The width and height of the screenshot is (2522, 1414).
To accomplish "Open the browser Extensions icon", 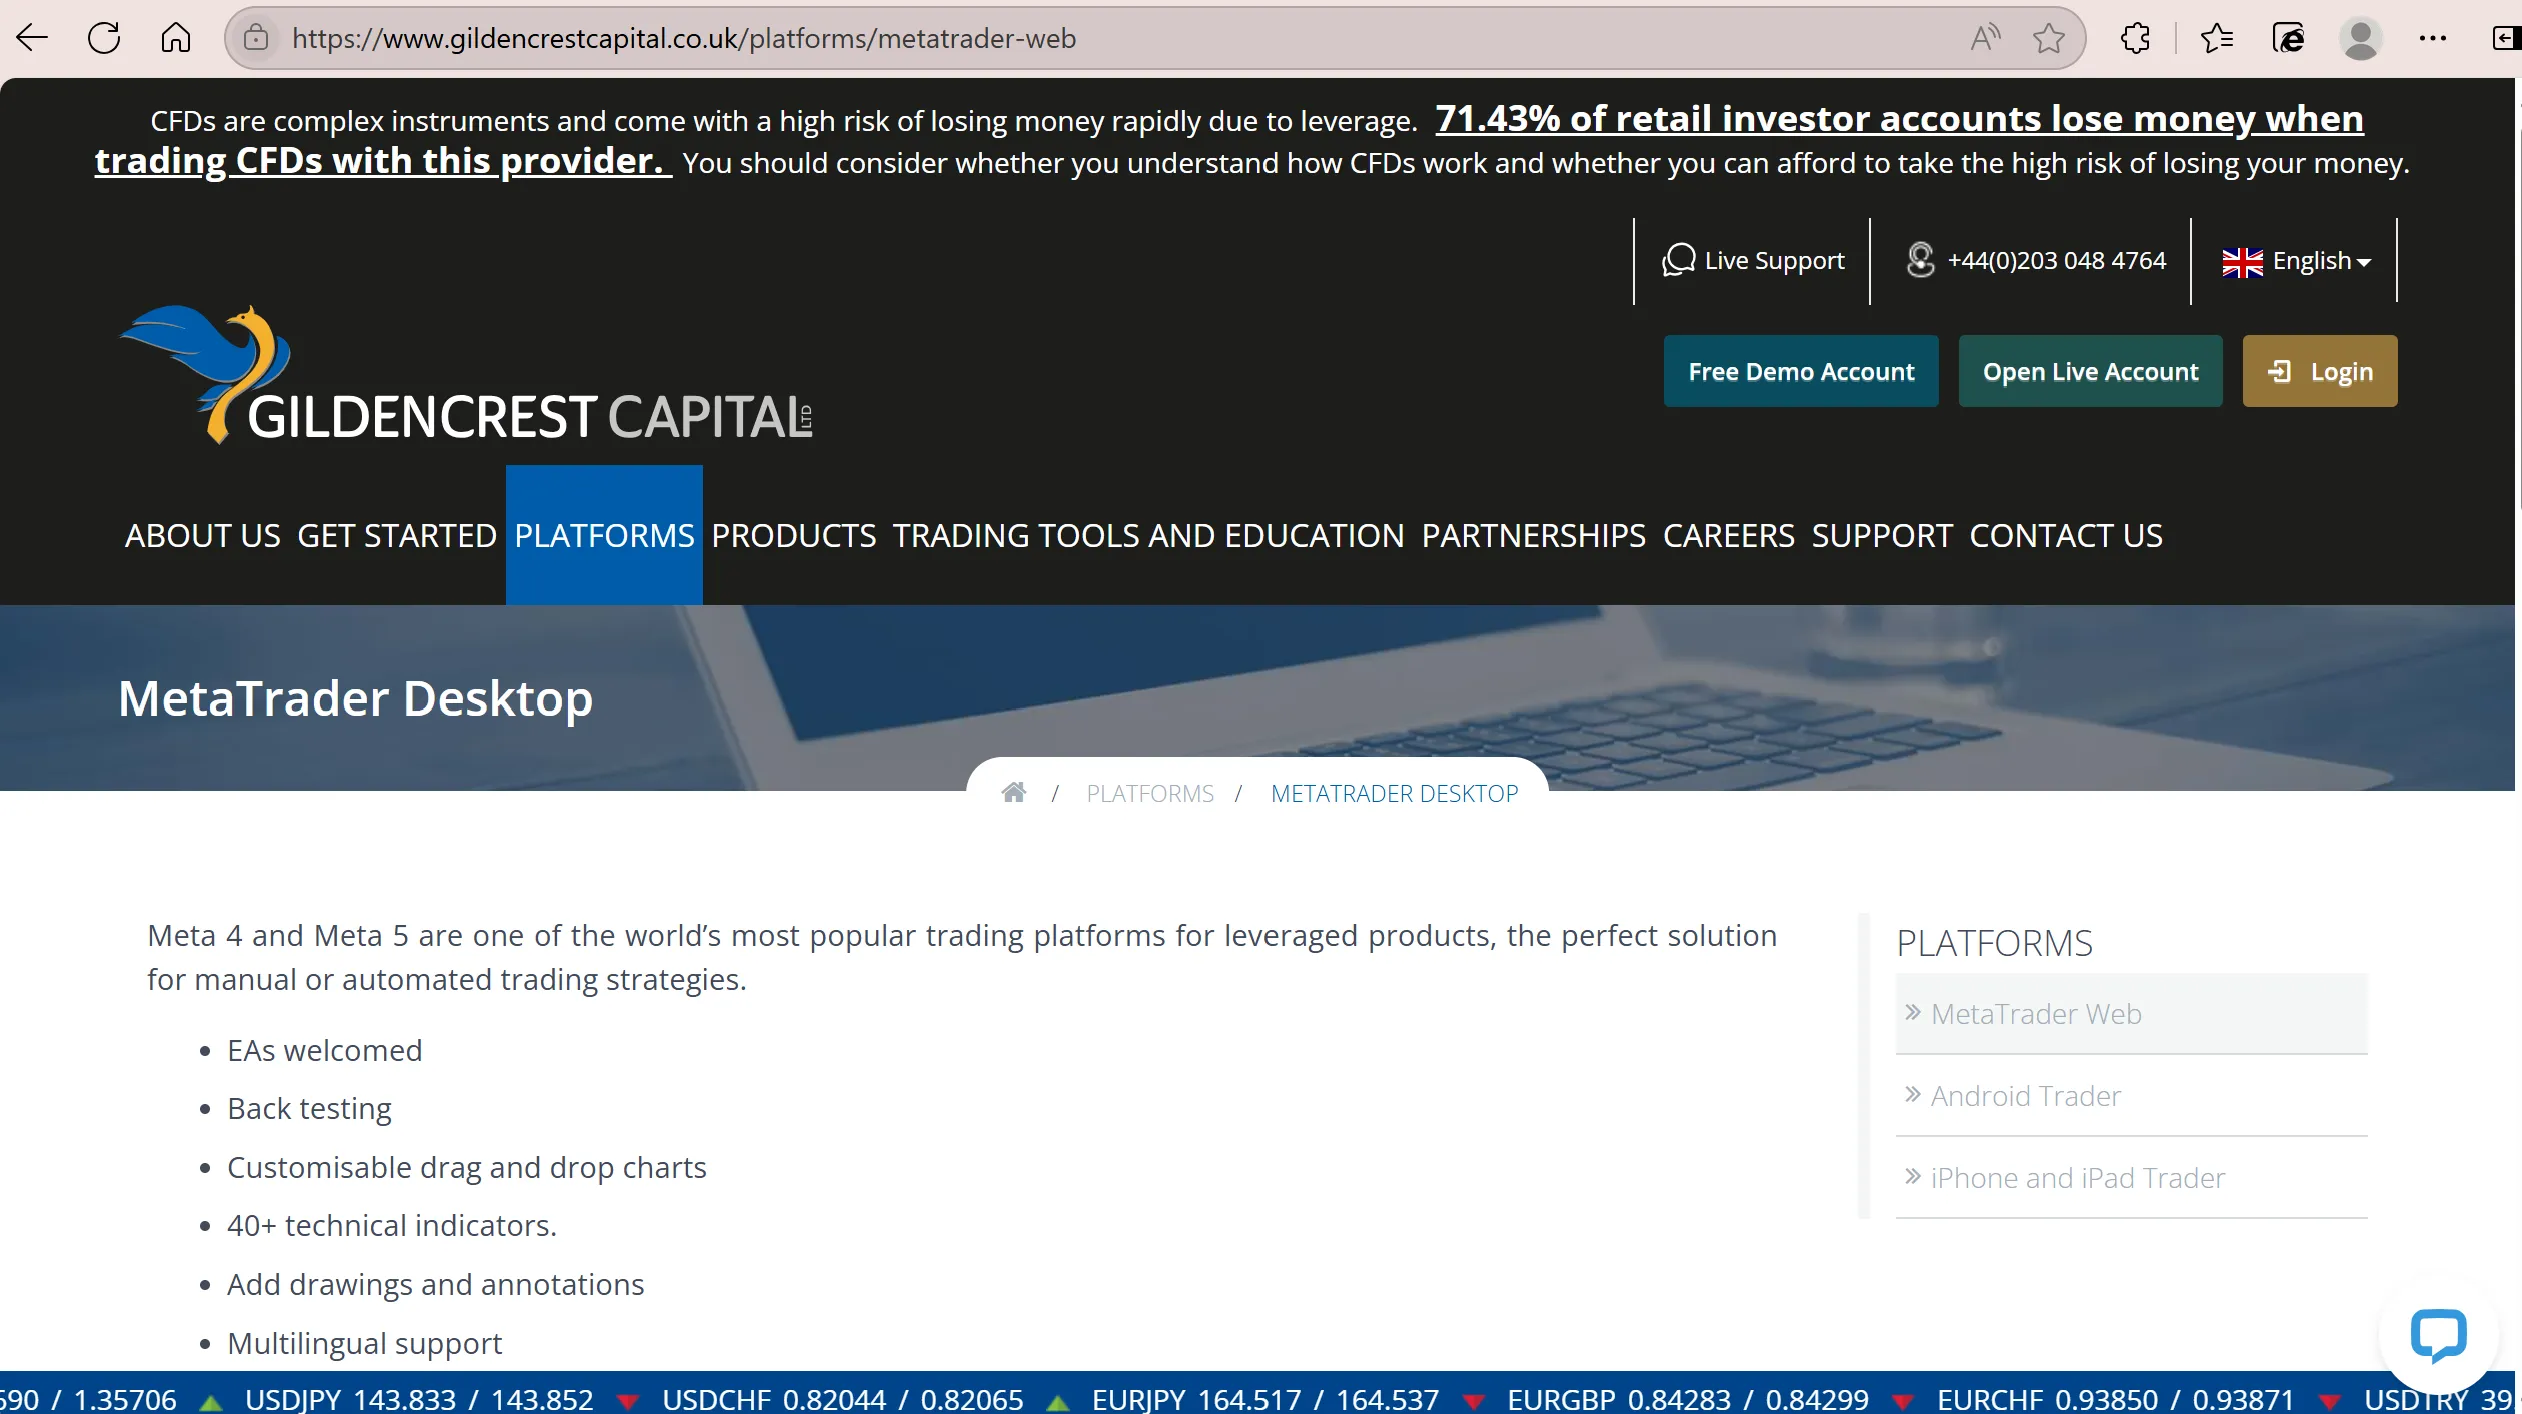I will tap(2135, 38).
